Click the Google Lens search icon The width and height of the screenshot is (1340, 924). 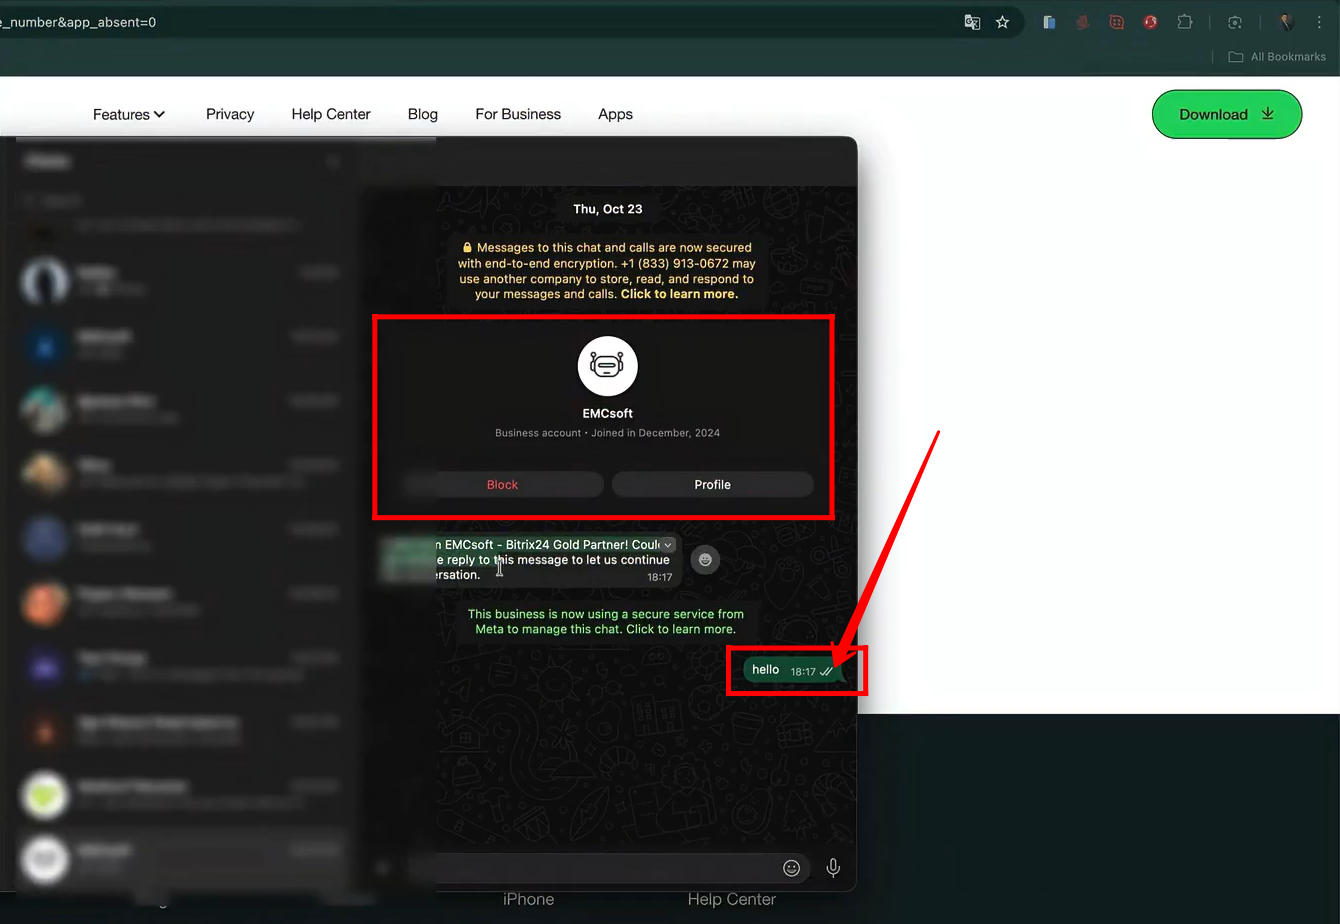1235,22
